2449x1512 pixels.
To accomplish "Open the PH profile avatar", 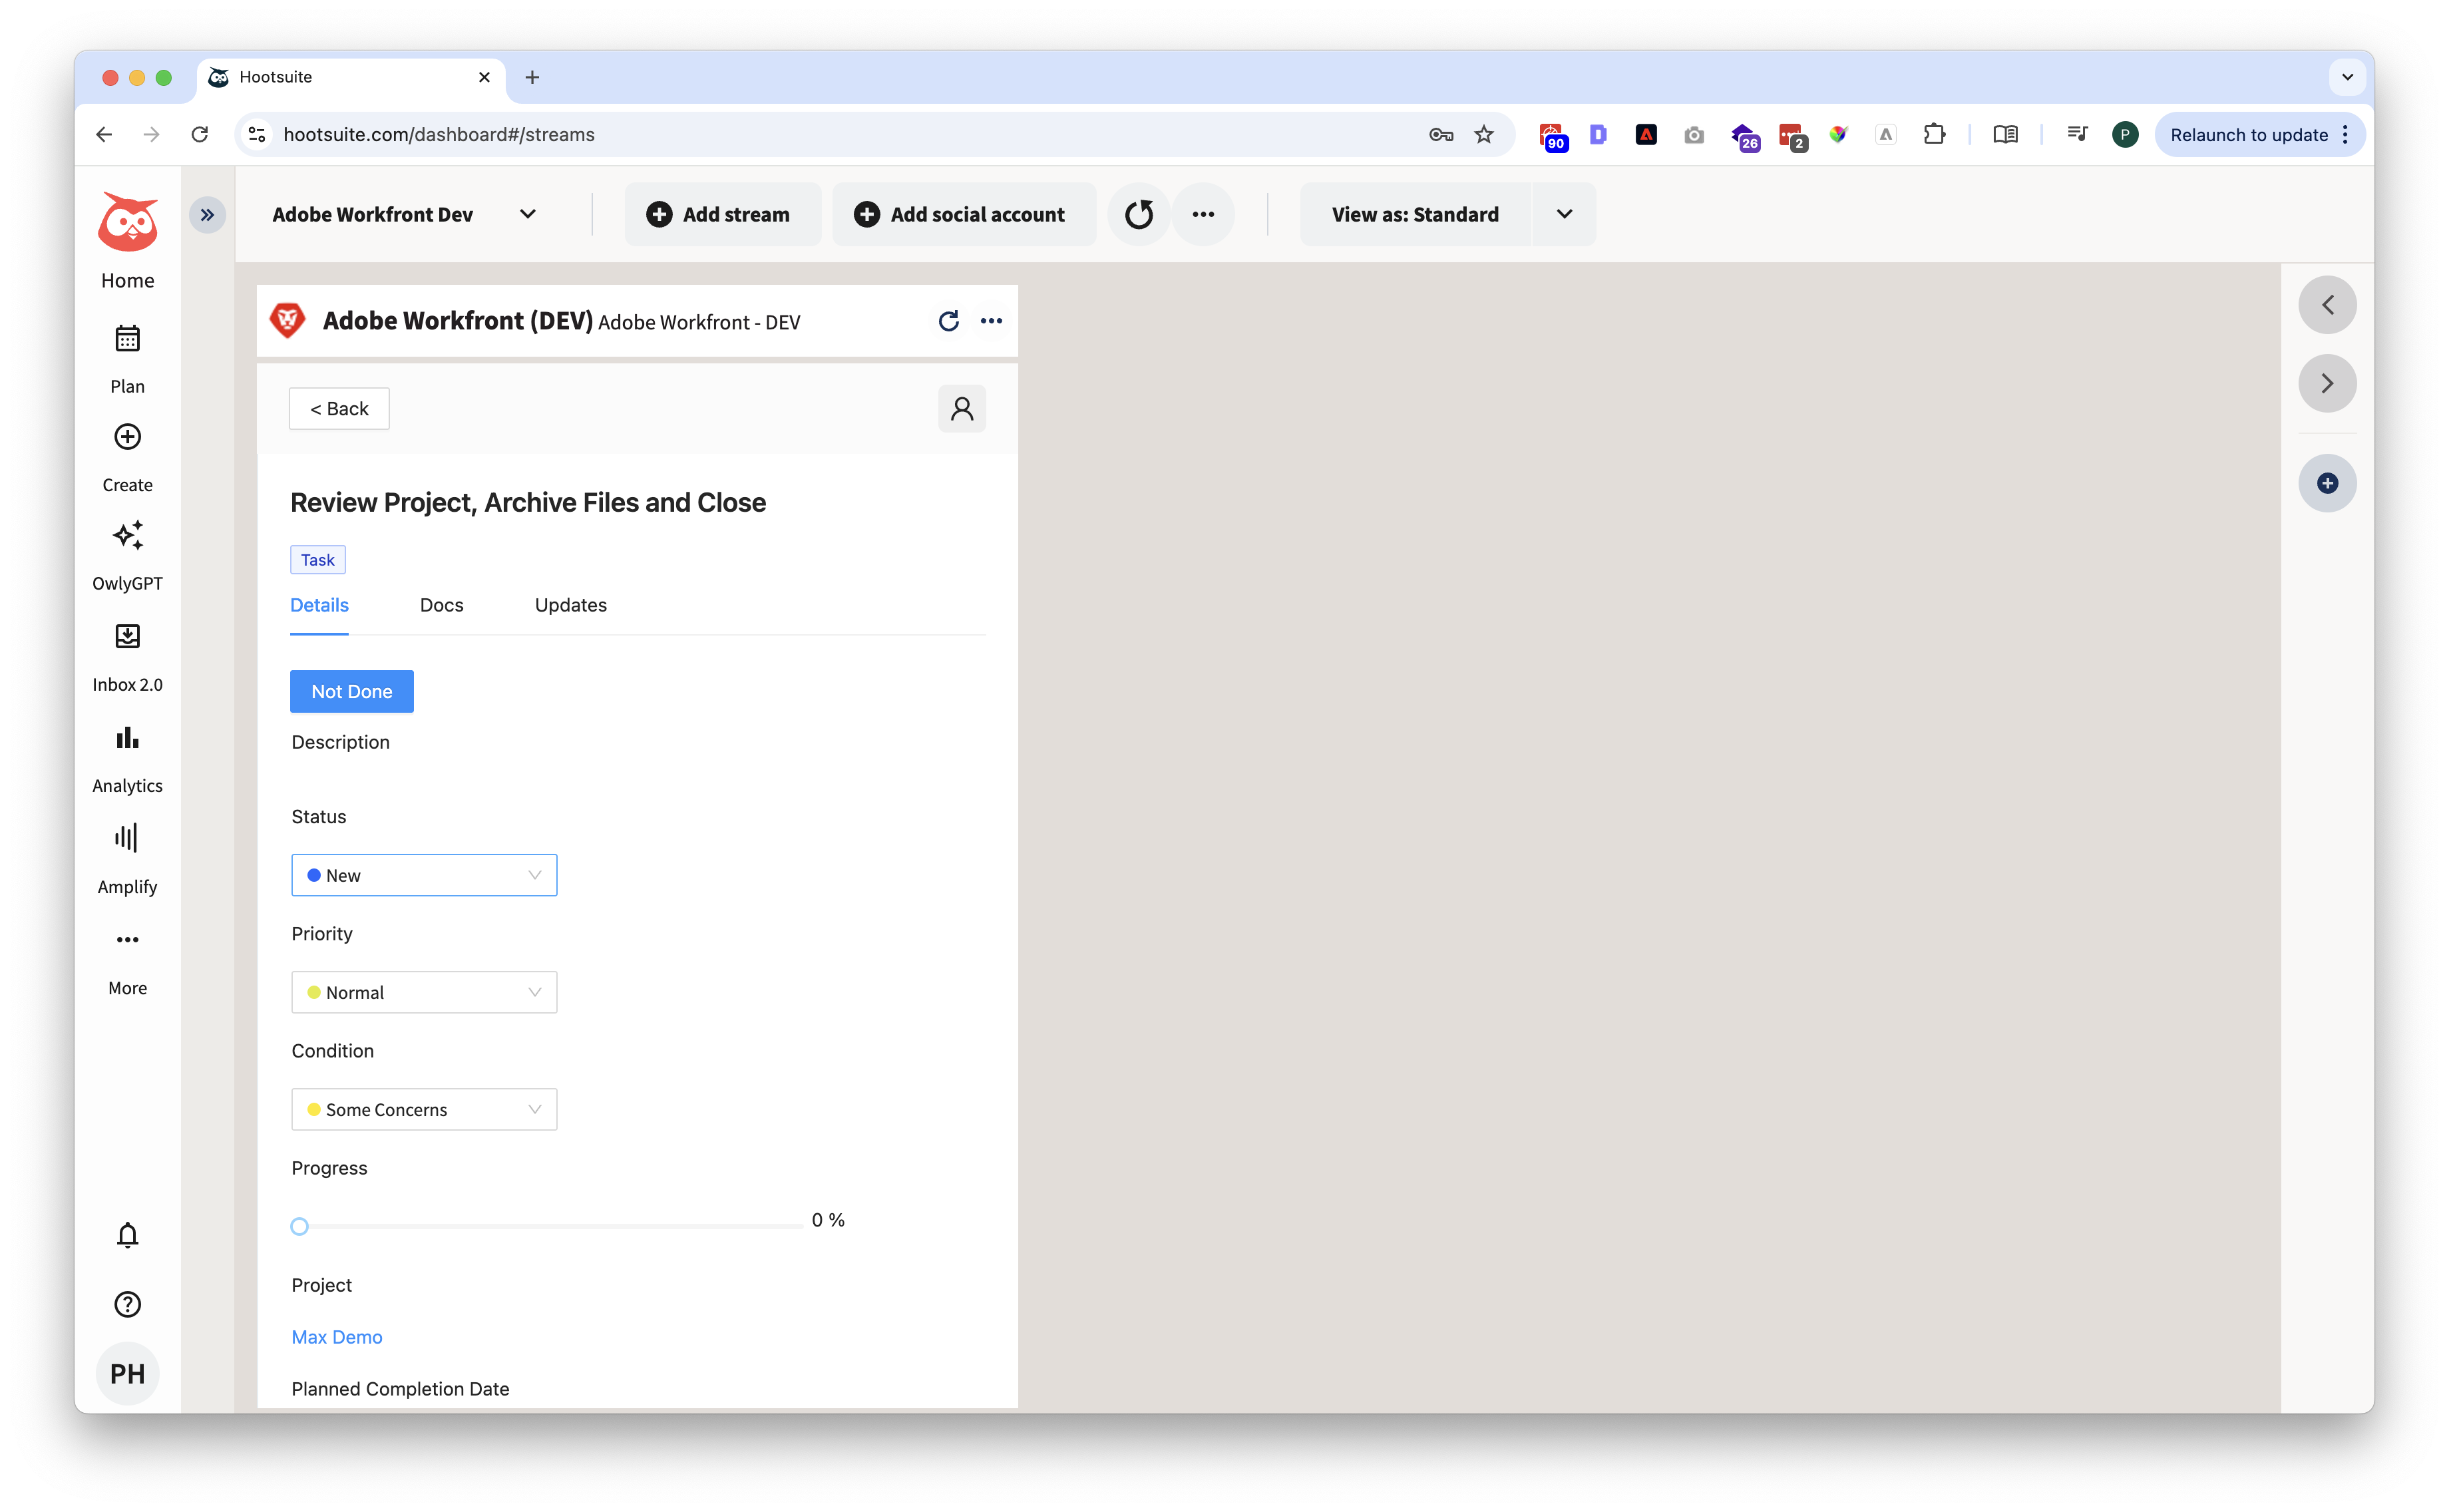I will [x=127, y=1374].
